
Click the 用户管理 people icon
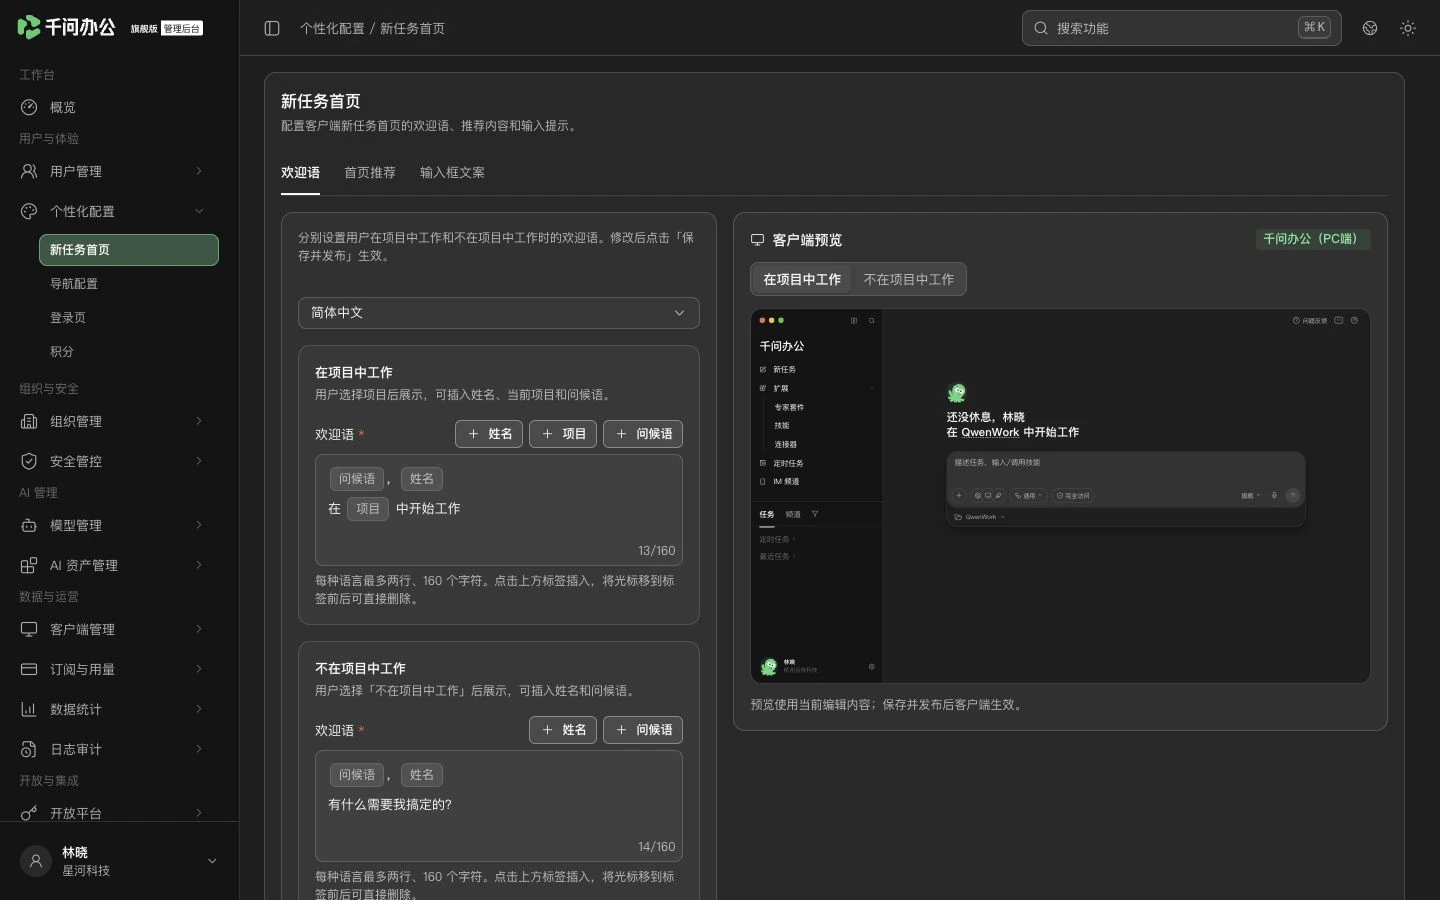29,171
